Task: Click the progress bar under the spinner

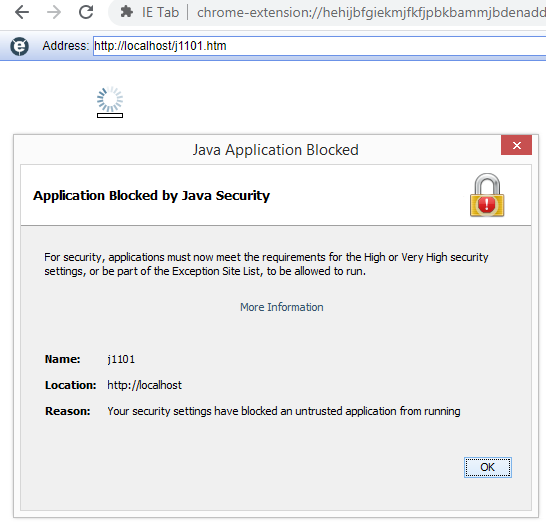Action: click(110, 116)
